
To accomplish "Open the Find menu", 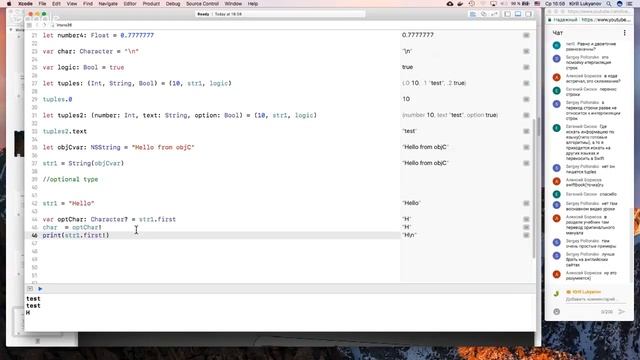I will [88, 4].
